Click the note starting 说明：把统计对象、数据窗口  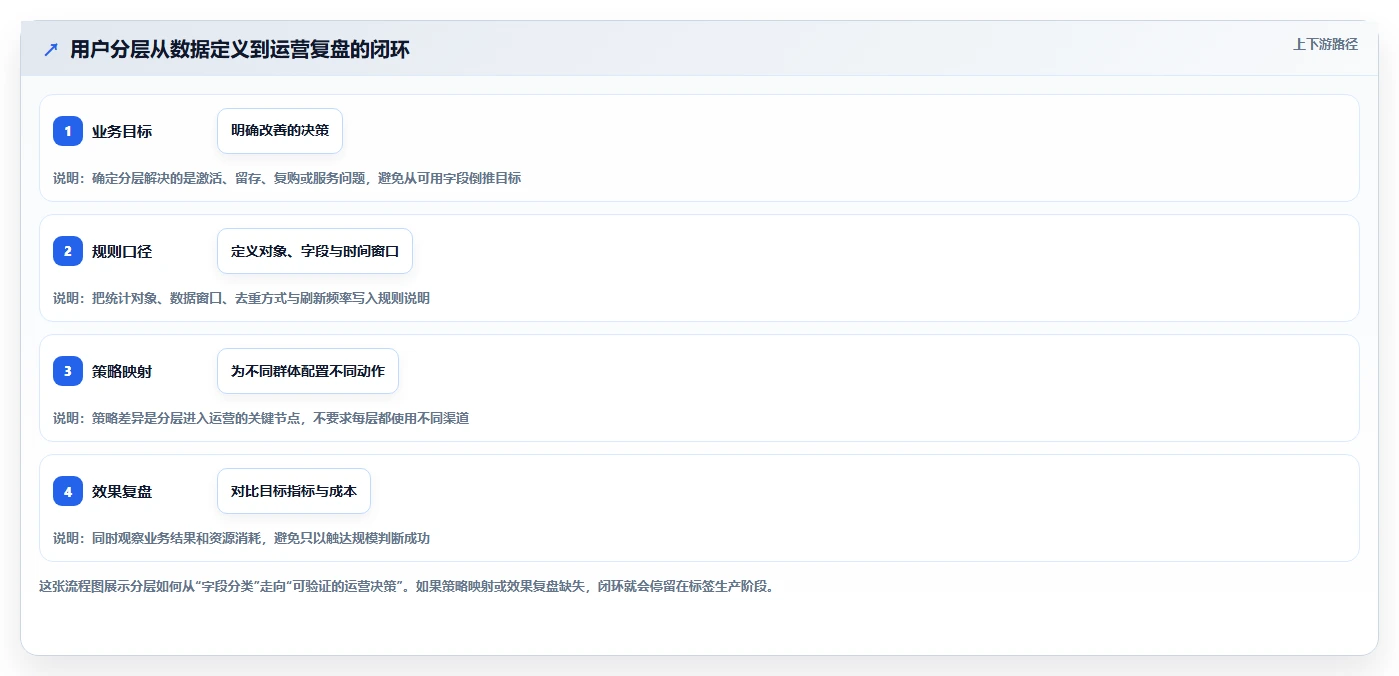pyautogui.click(x=241, y=298)
